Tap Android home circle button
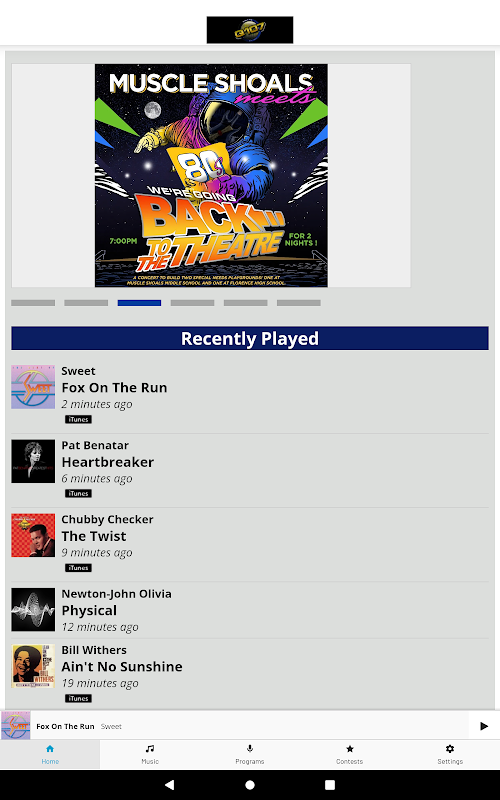Image resolution: width=500 pixels, height=800 pixels. (250, 785)
